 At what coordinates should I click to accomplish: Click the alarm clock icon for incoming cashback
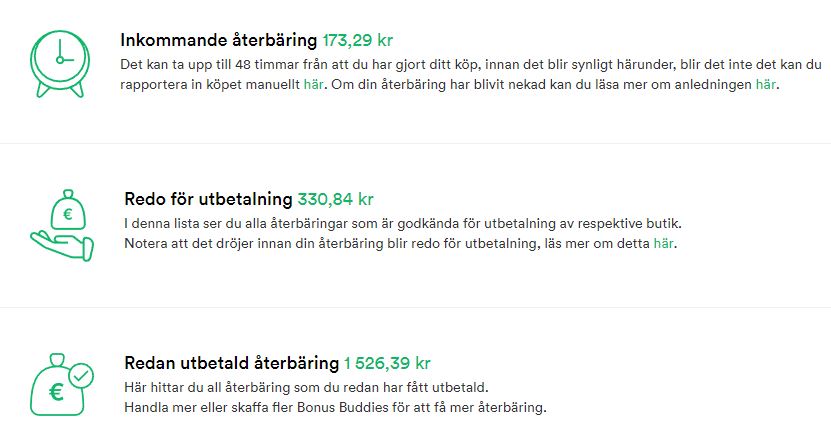point(60,64)
